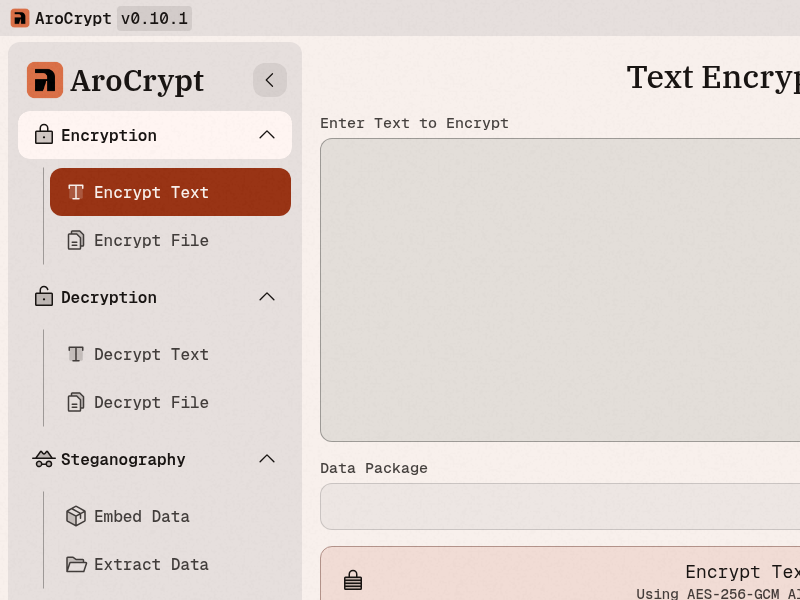This screenshot has width=800, height=600.
Task: Collapse the Encryption section chevron
Action: (267, 135)
